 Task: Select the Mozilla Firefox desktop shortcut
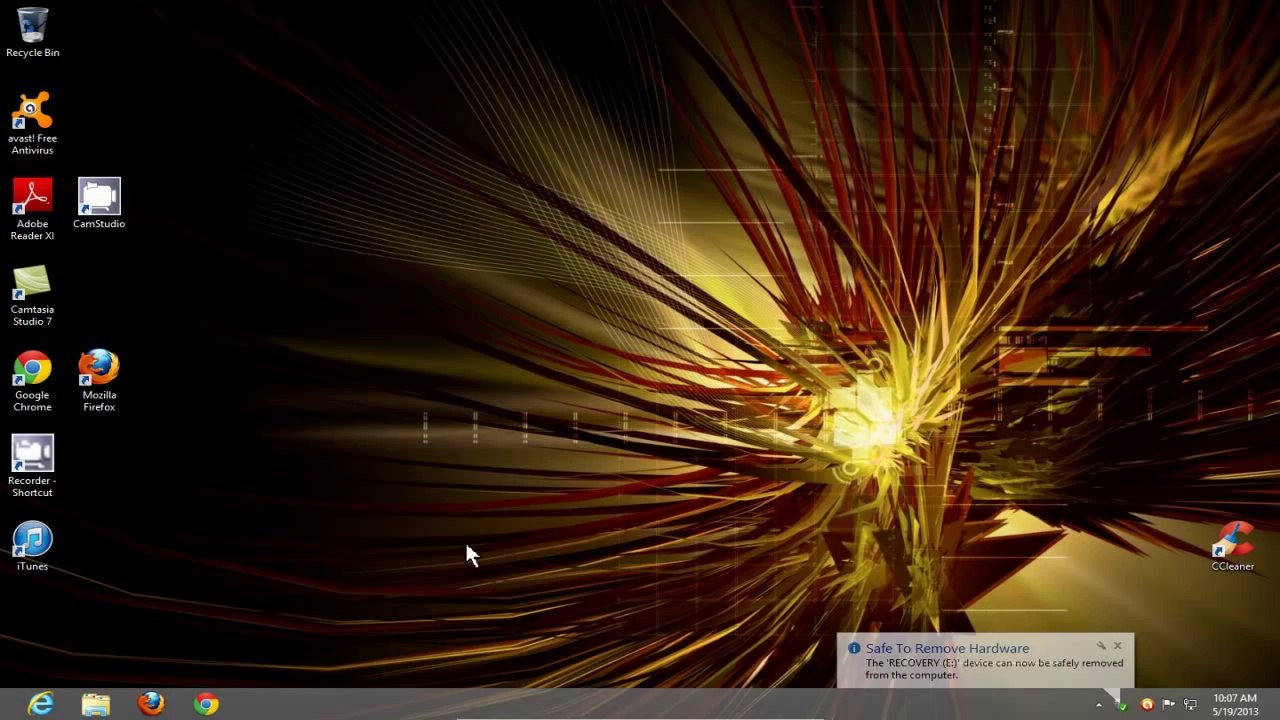pyautogui.click(x=99, y=381)
